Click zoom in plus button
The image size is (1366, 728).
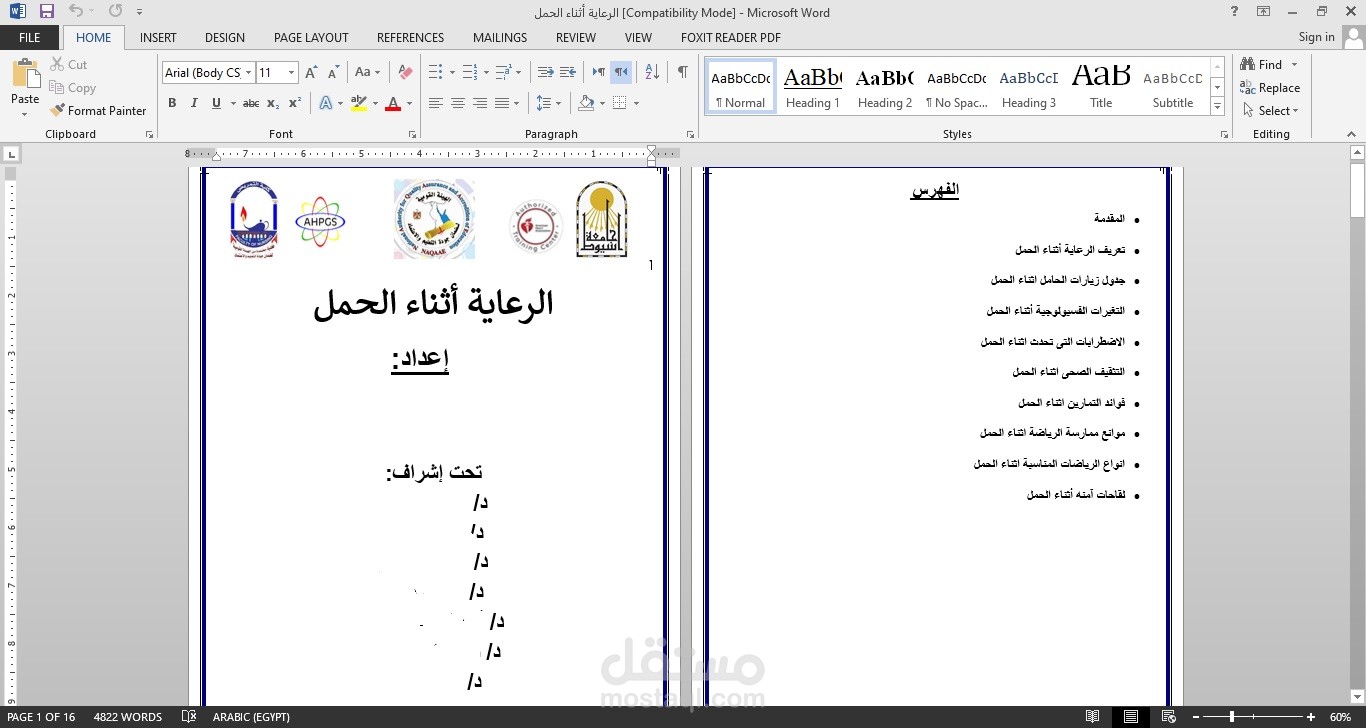click(1310, 717)
